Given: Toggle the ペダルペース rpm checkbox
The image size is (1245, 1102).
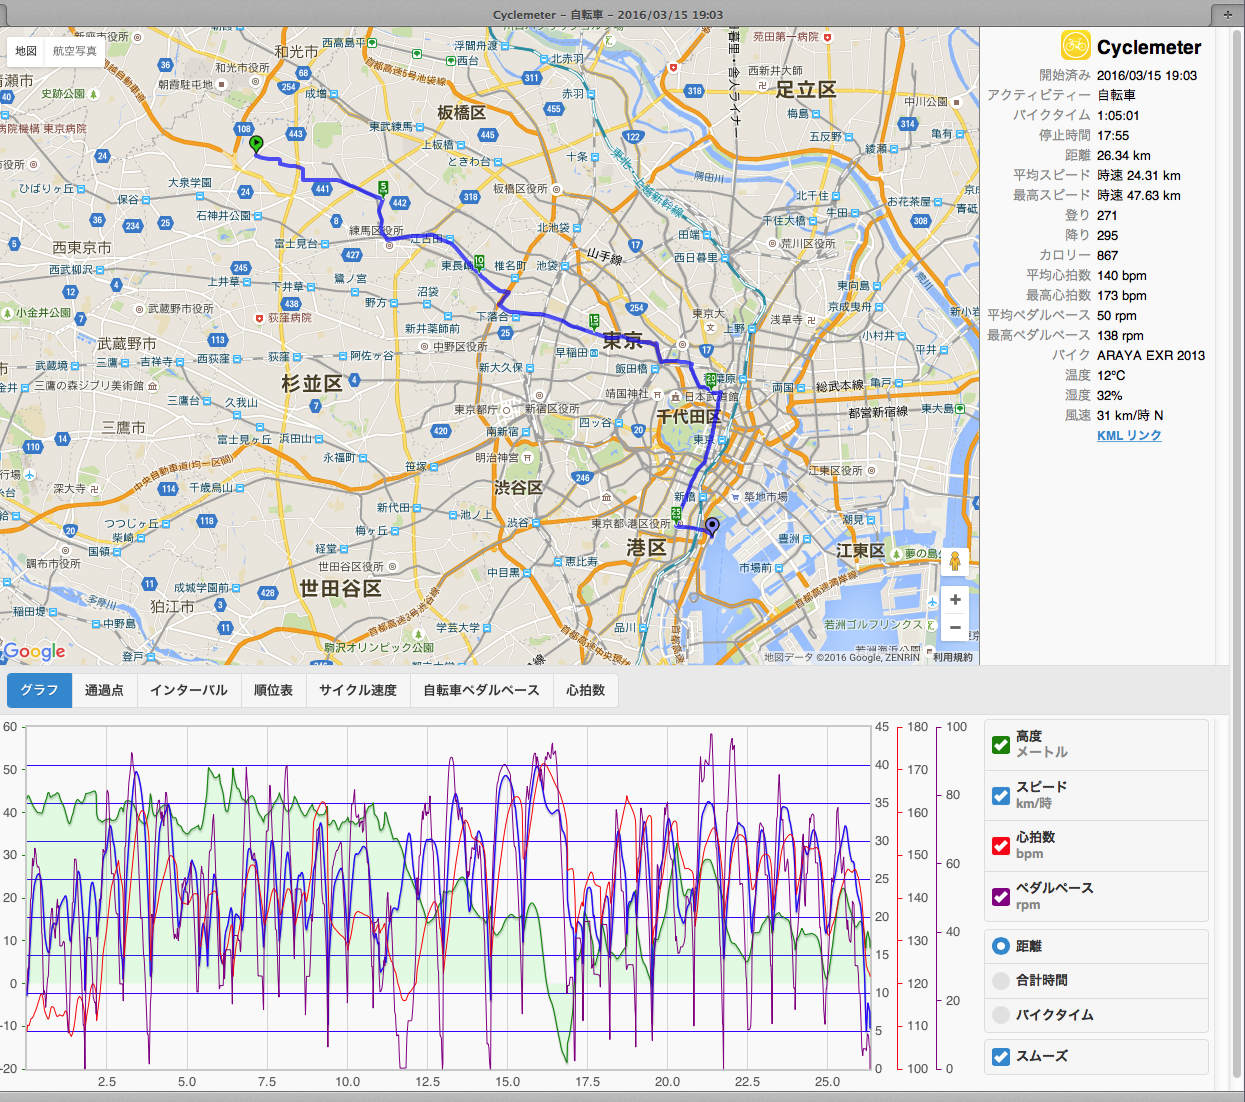Looking at the screenshot, I should click(x=1001, y=896).
